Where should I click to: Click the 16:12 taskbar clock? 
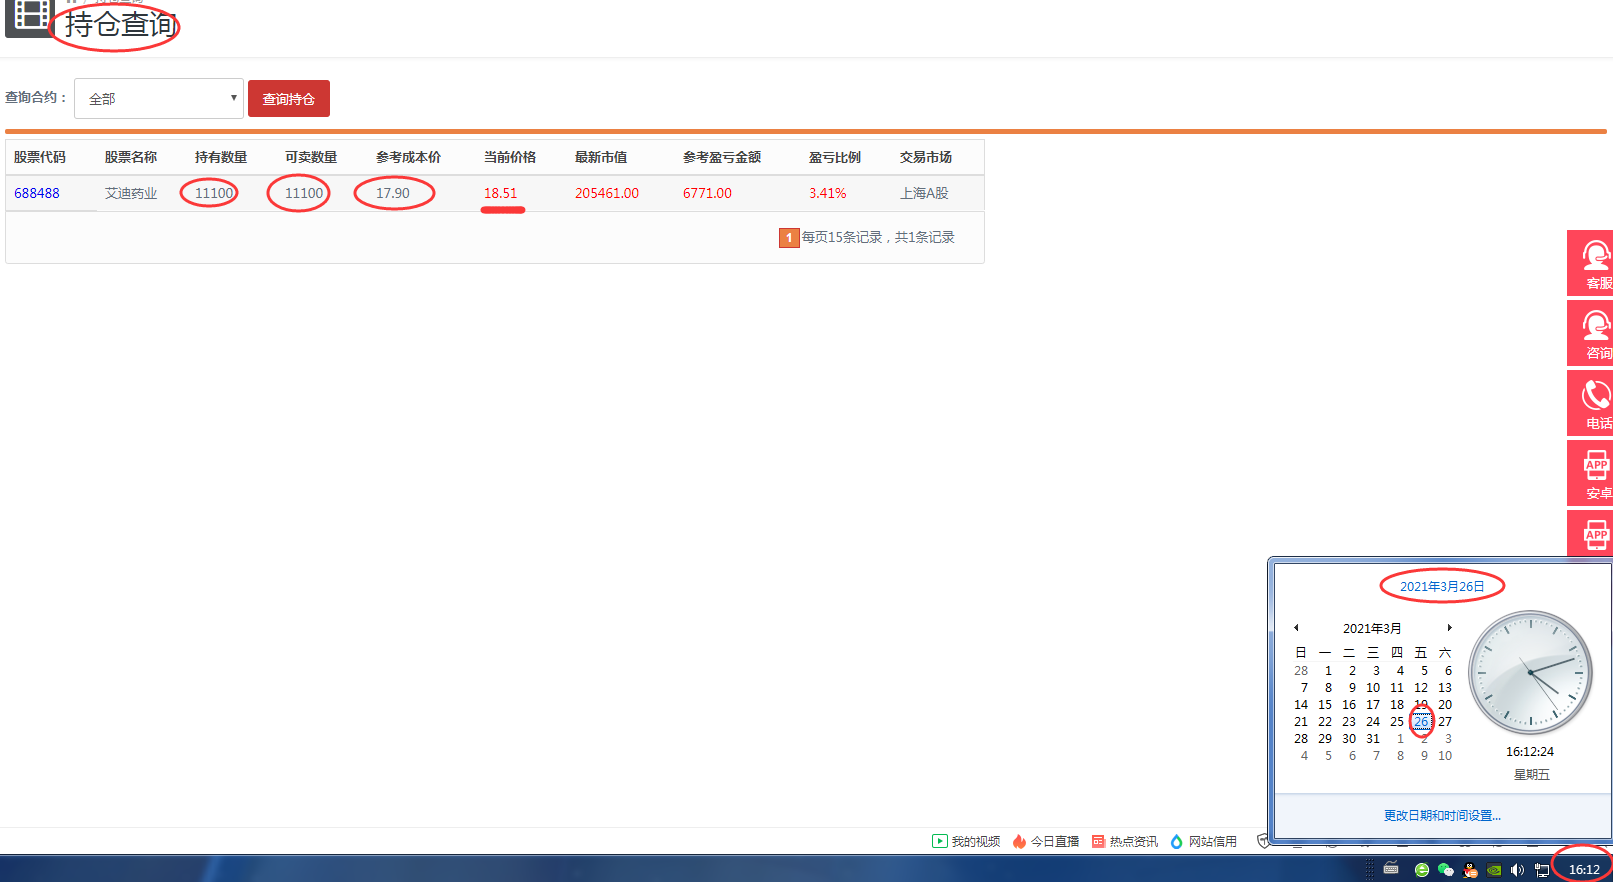click(1583, 869)
